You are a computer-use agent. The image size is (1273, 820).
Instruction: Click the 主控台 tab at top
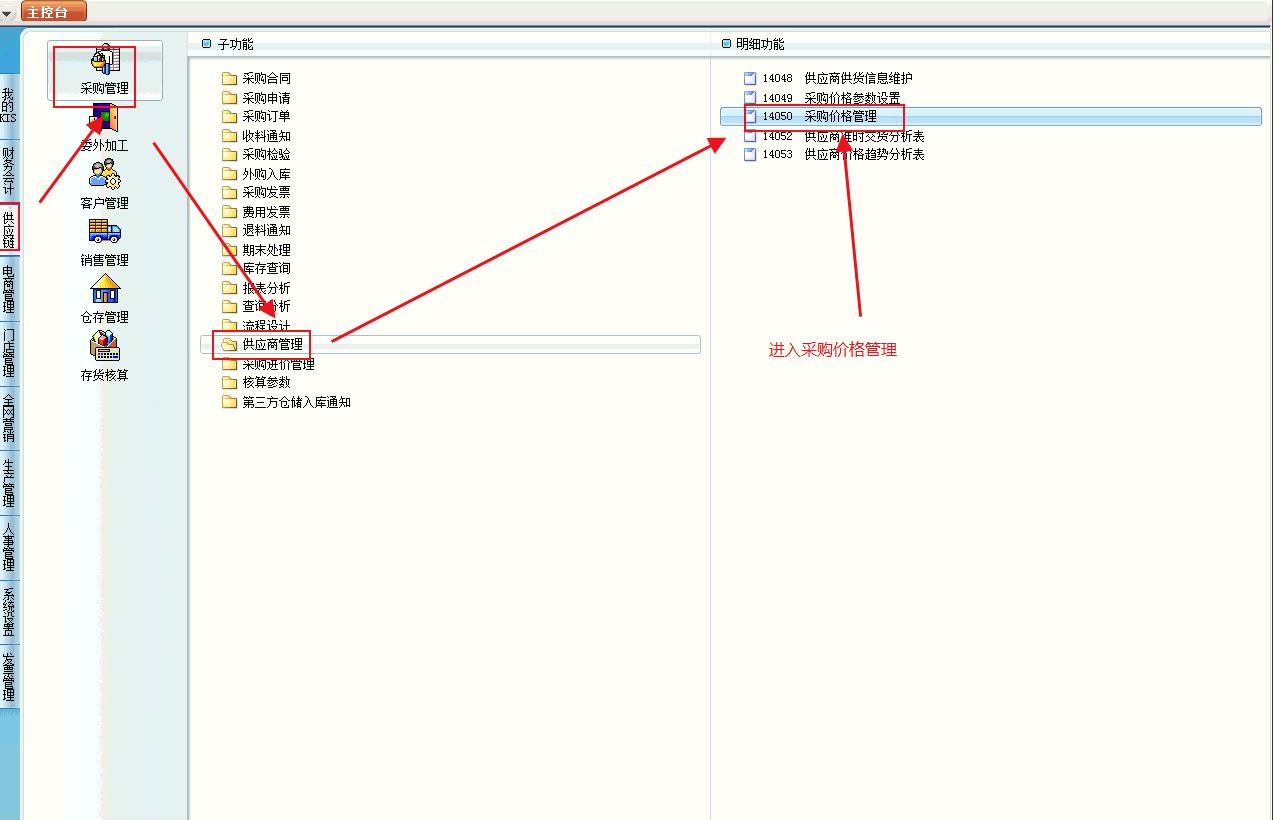[x=53, y=12]
